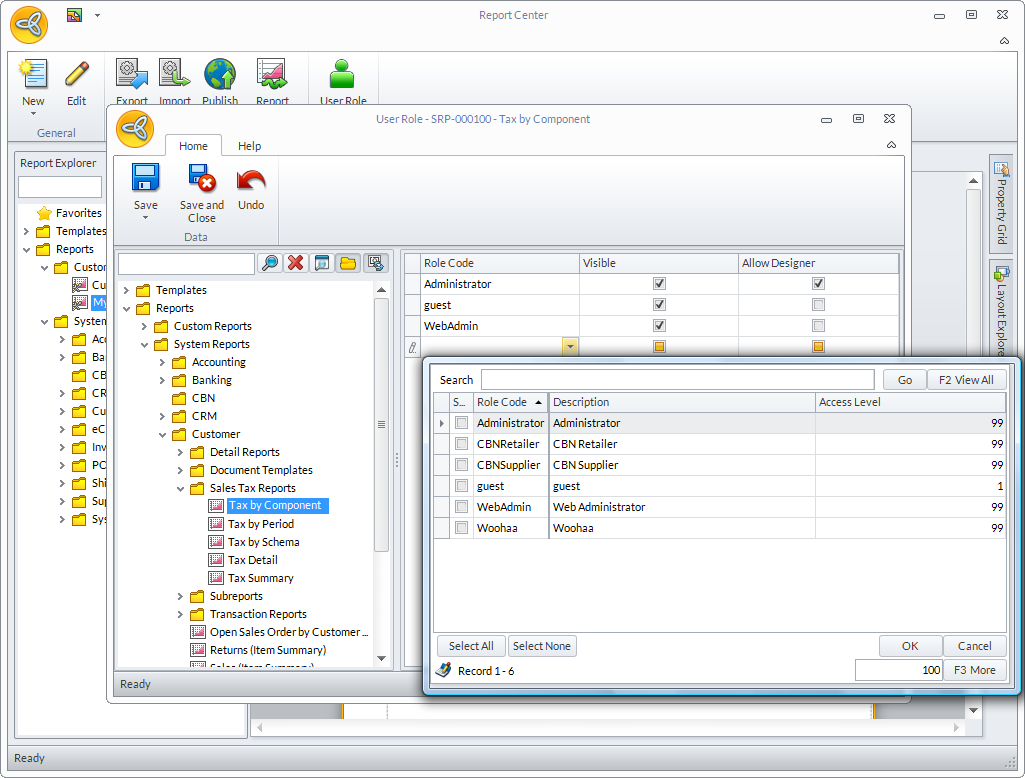
Task: Click the yellow folder icon in tree toolbar
Action: pos(348,263)
